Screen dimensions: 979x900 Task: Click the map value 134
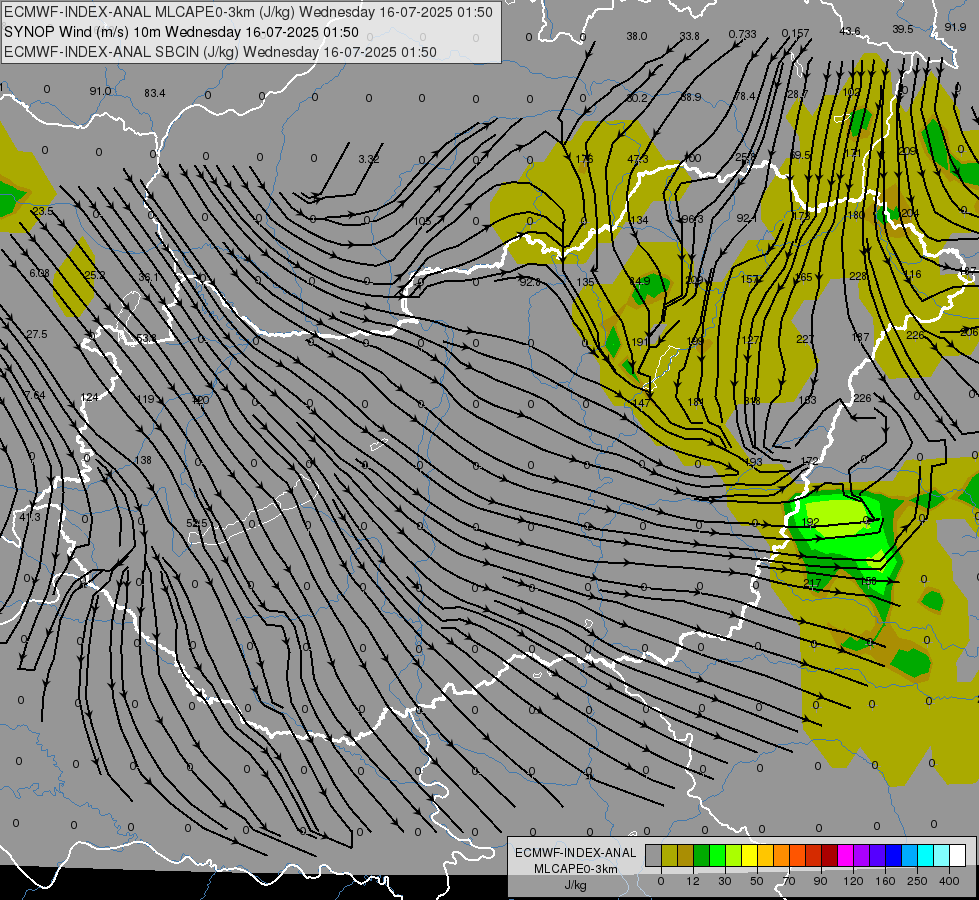pyautogui.click(x=639, y=220)
